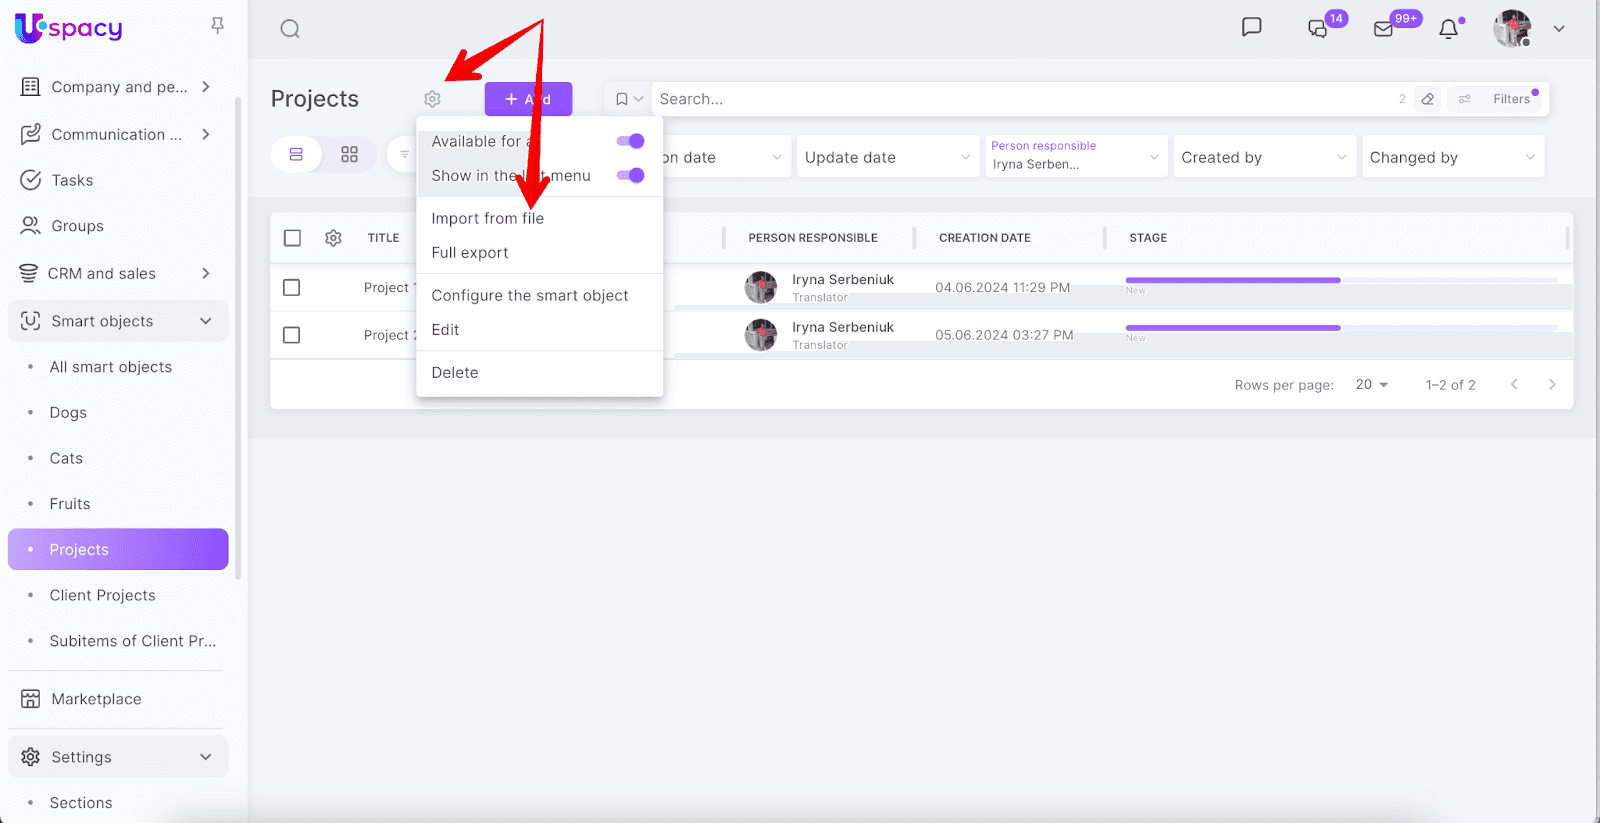Collapse the Smart objects section chevron
Screen dimensions: 1600x823
tap(206, 321)
